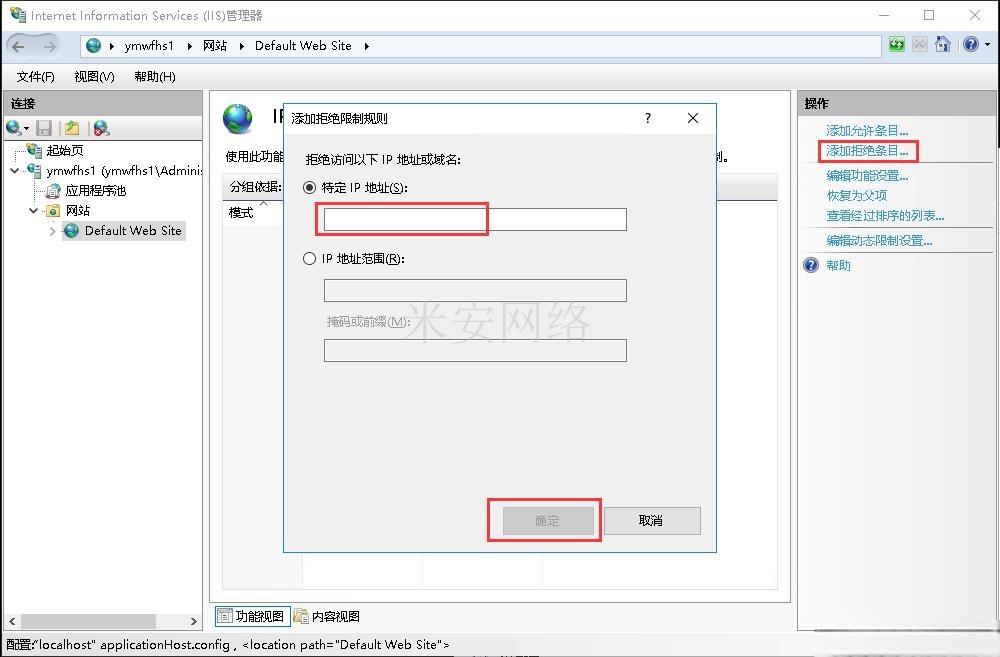Click the Connections pane scroll left arrow
1000x657 pixels.
click(12, 621)
